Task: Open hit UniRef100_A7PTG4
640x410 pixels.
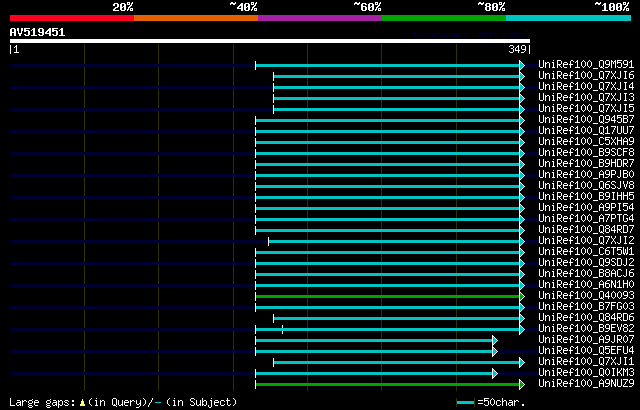Action: tap(586, 219)
